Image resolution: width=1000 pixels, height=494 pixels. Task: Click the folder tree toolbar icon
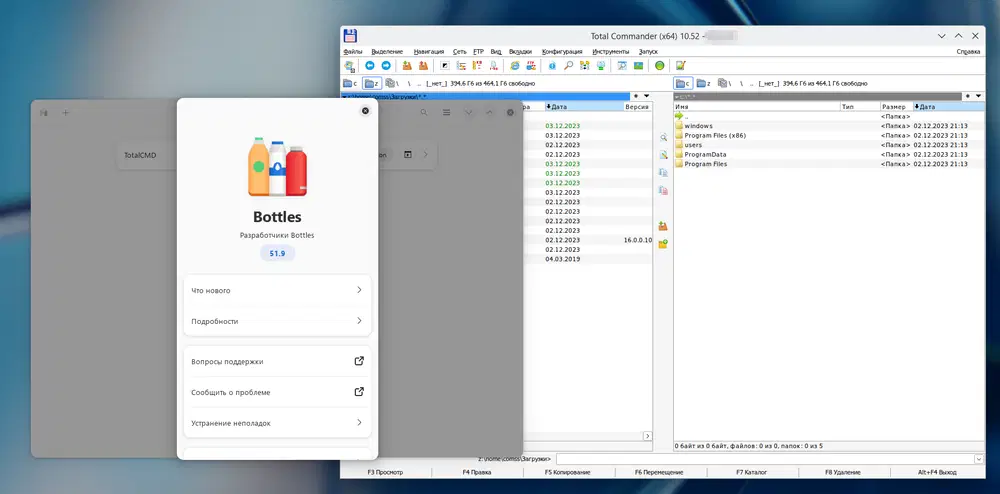(461, 66)
